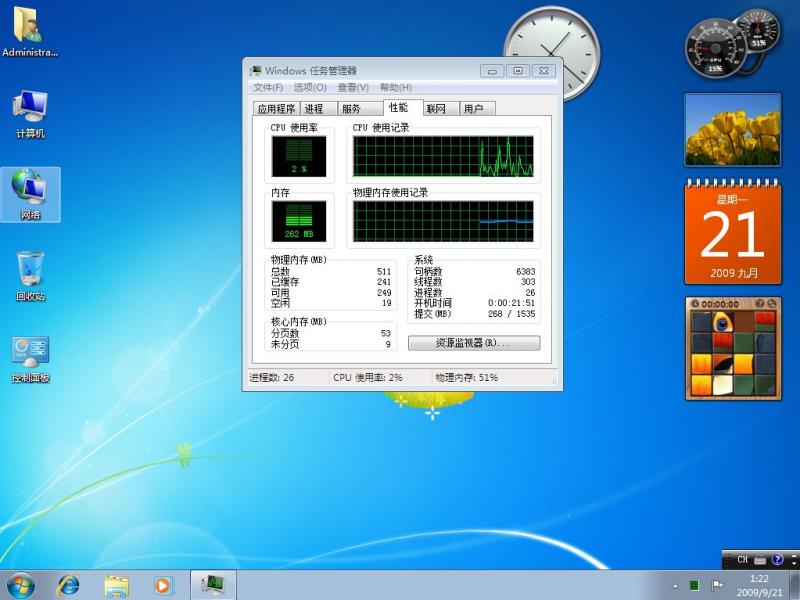Launch Internet Explorer from taskbar
The image size is (800, 600).
[x=68, y=586]
